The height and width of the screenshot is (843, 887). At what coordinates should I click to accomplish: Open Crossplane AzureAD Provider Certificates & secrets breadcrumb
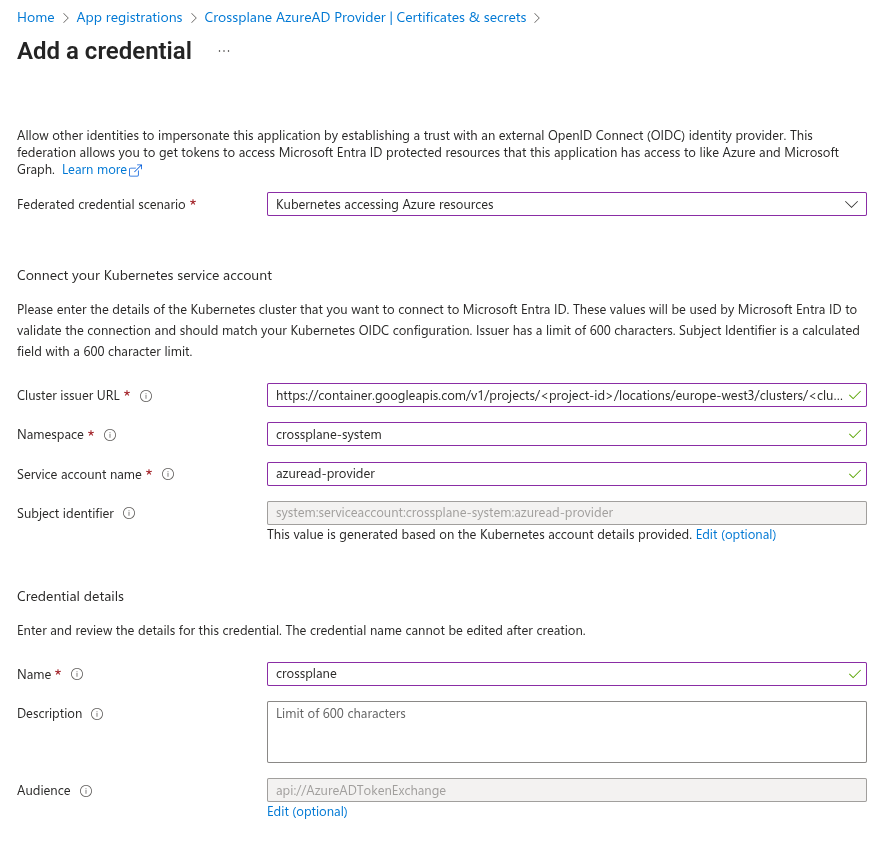[x=365, y=18]
